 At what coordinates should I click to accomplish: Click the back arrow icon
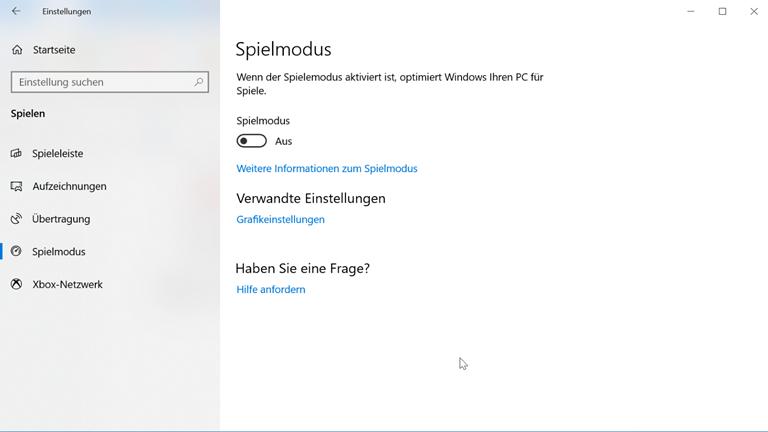[x=16, y=12]
